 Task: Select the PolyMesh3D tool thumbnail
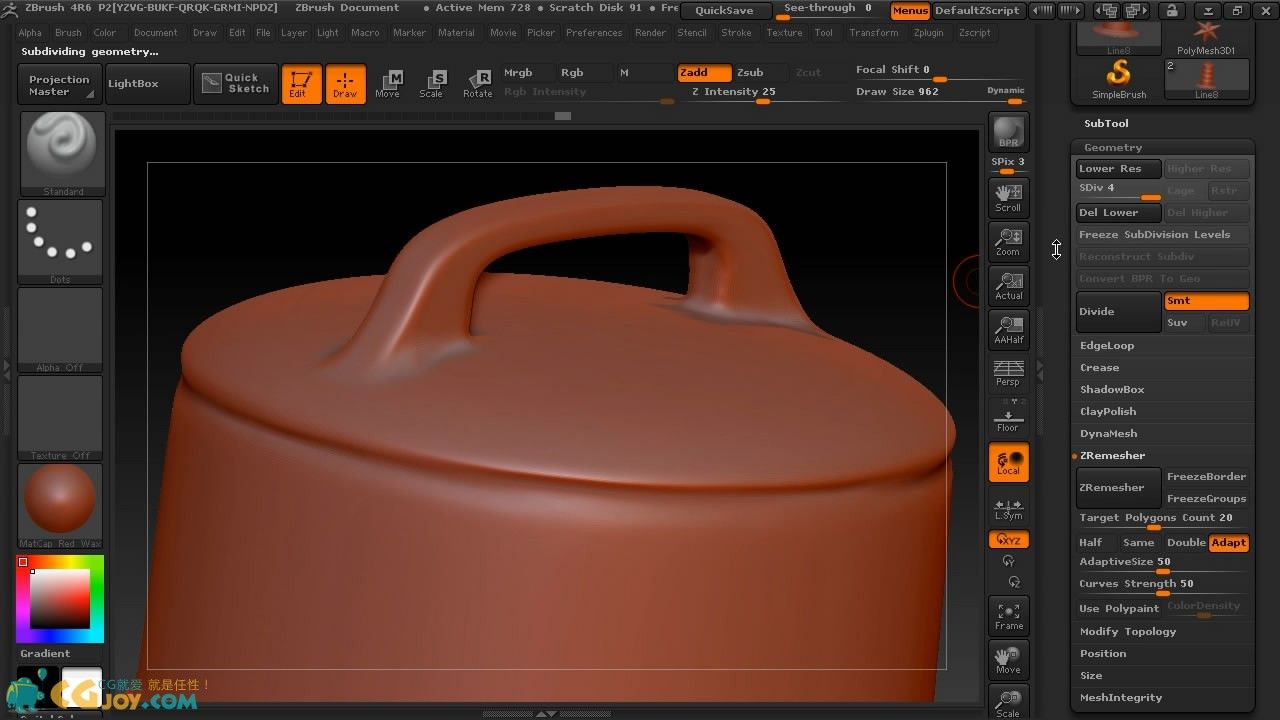pyautogui.click(x=1206, y=38)
